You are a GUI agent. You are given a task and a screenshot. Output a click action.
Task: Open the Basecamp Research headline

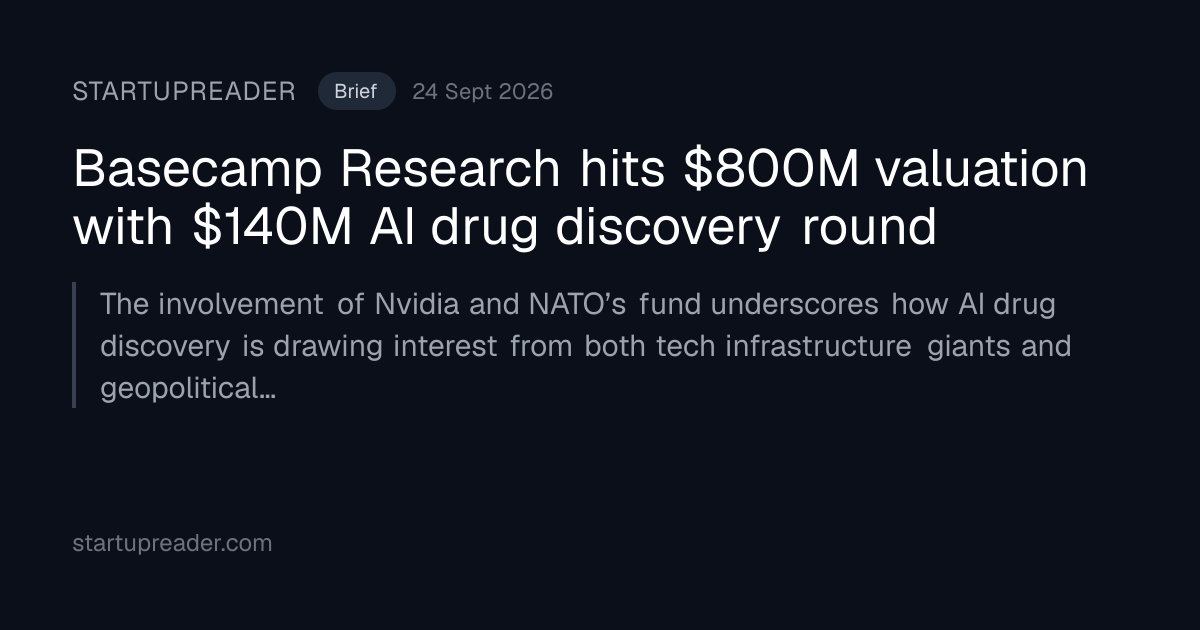580,198
